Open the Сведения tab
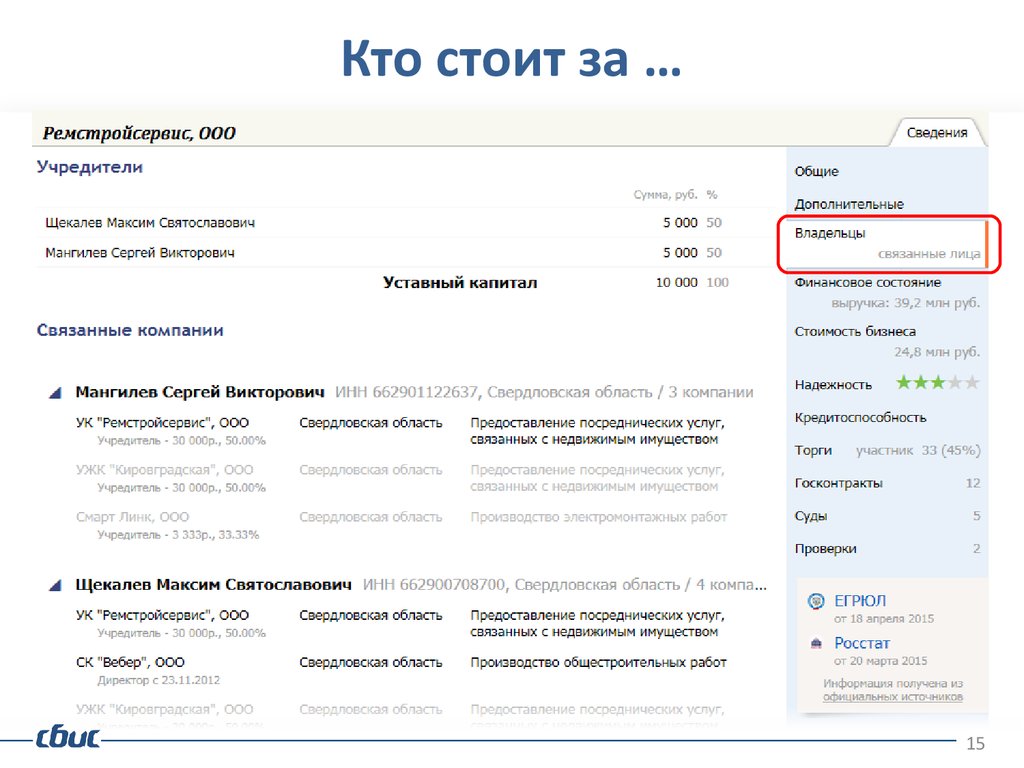 point(936,133)
